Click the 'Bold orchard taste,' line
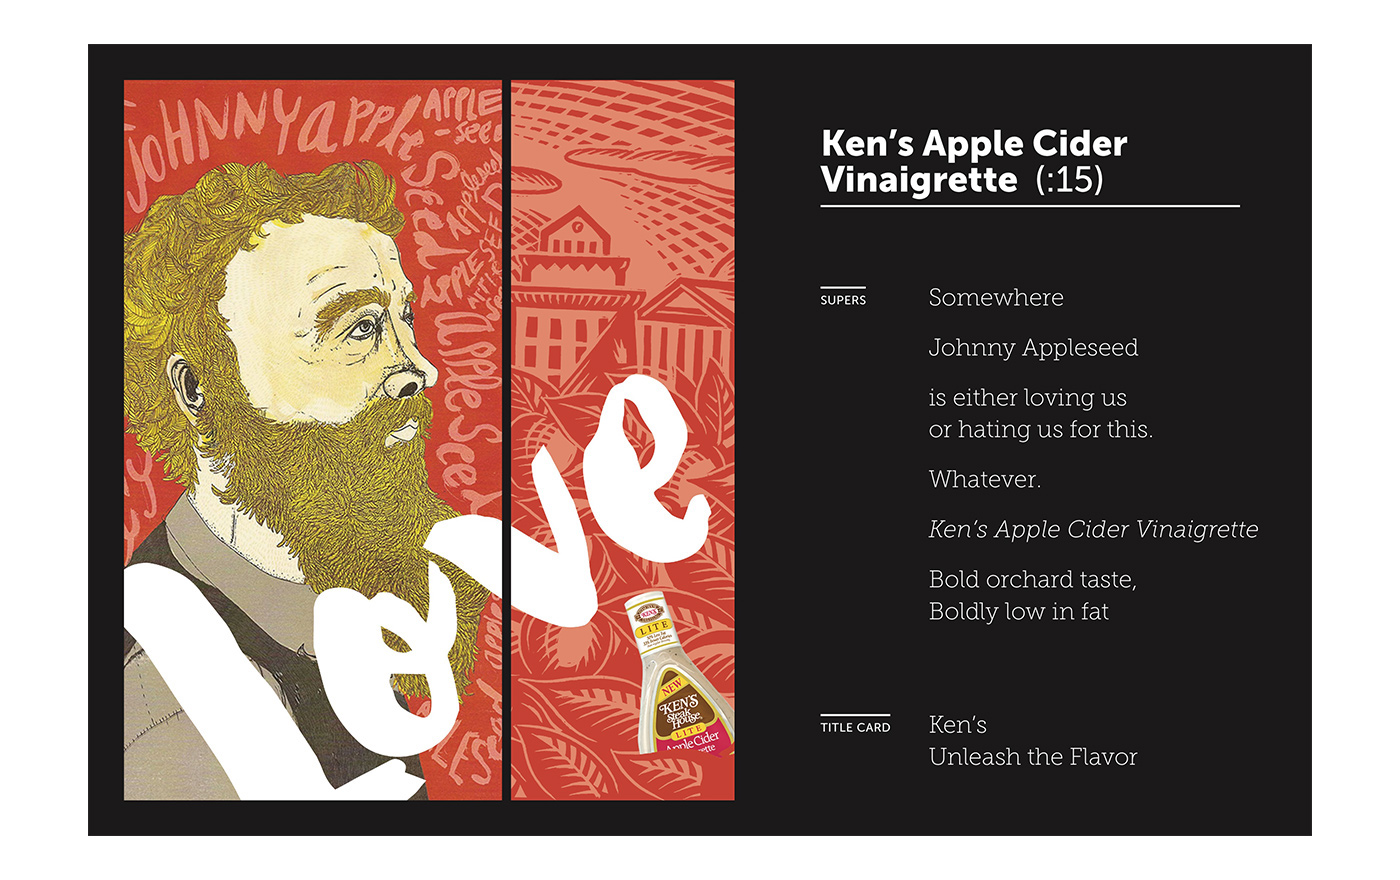The image size is (1400, 880). 1032,580
